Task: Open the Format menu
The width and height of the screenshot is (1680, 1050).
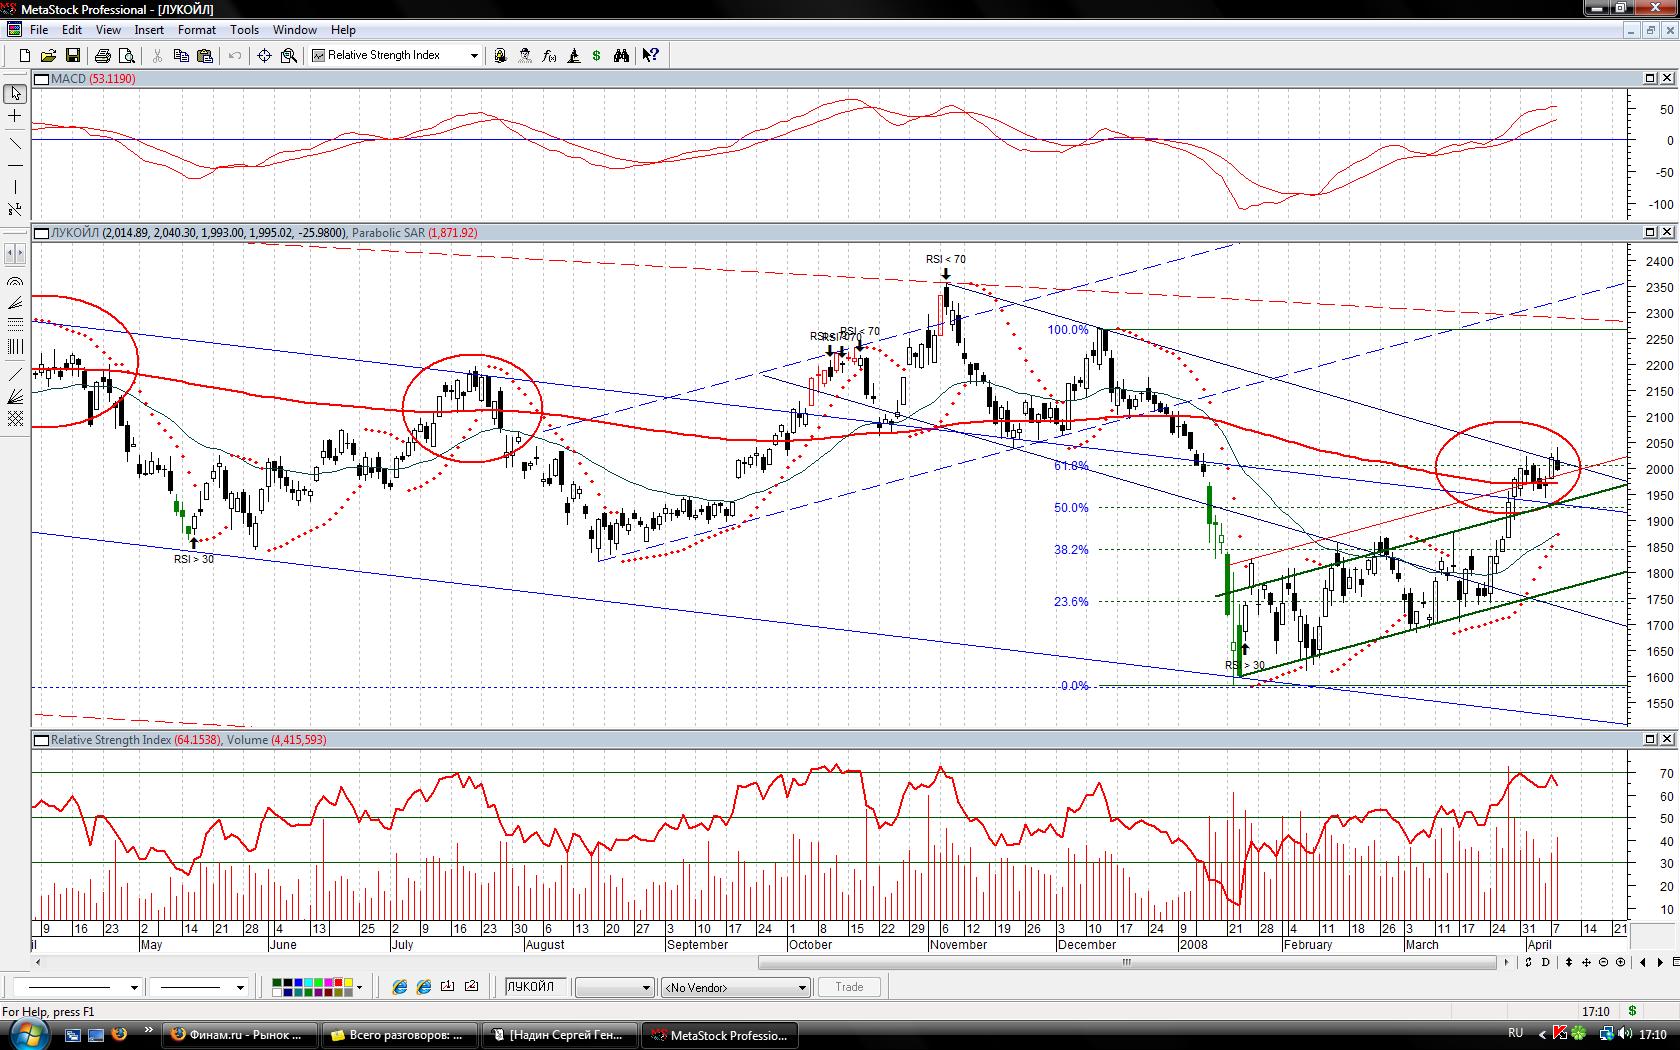Action: [197, 30]
